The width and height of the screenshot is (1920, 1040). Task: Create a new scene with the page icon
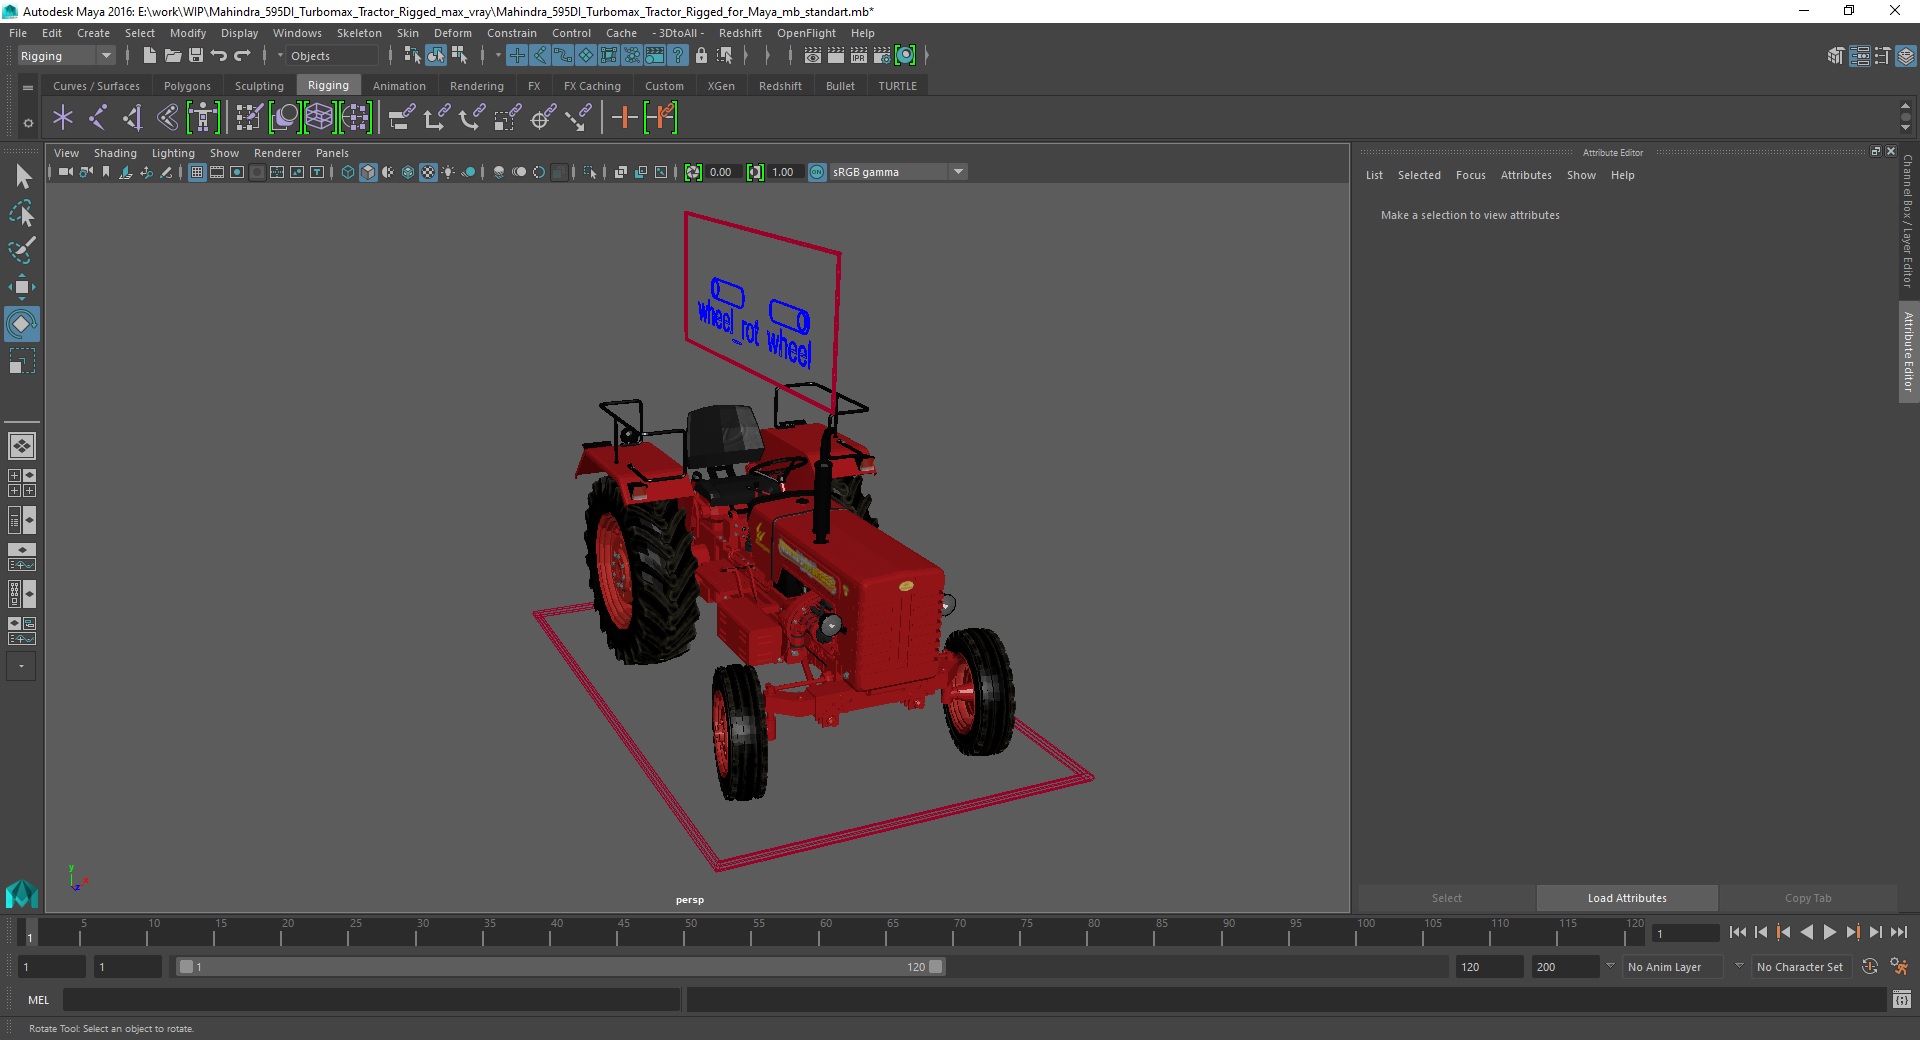point(149,56)
